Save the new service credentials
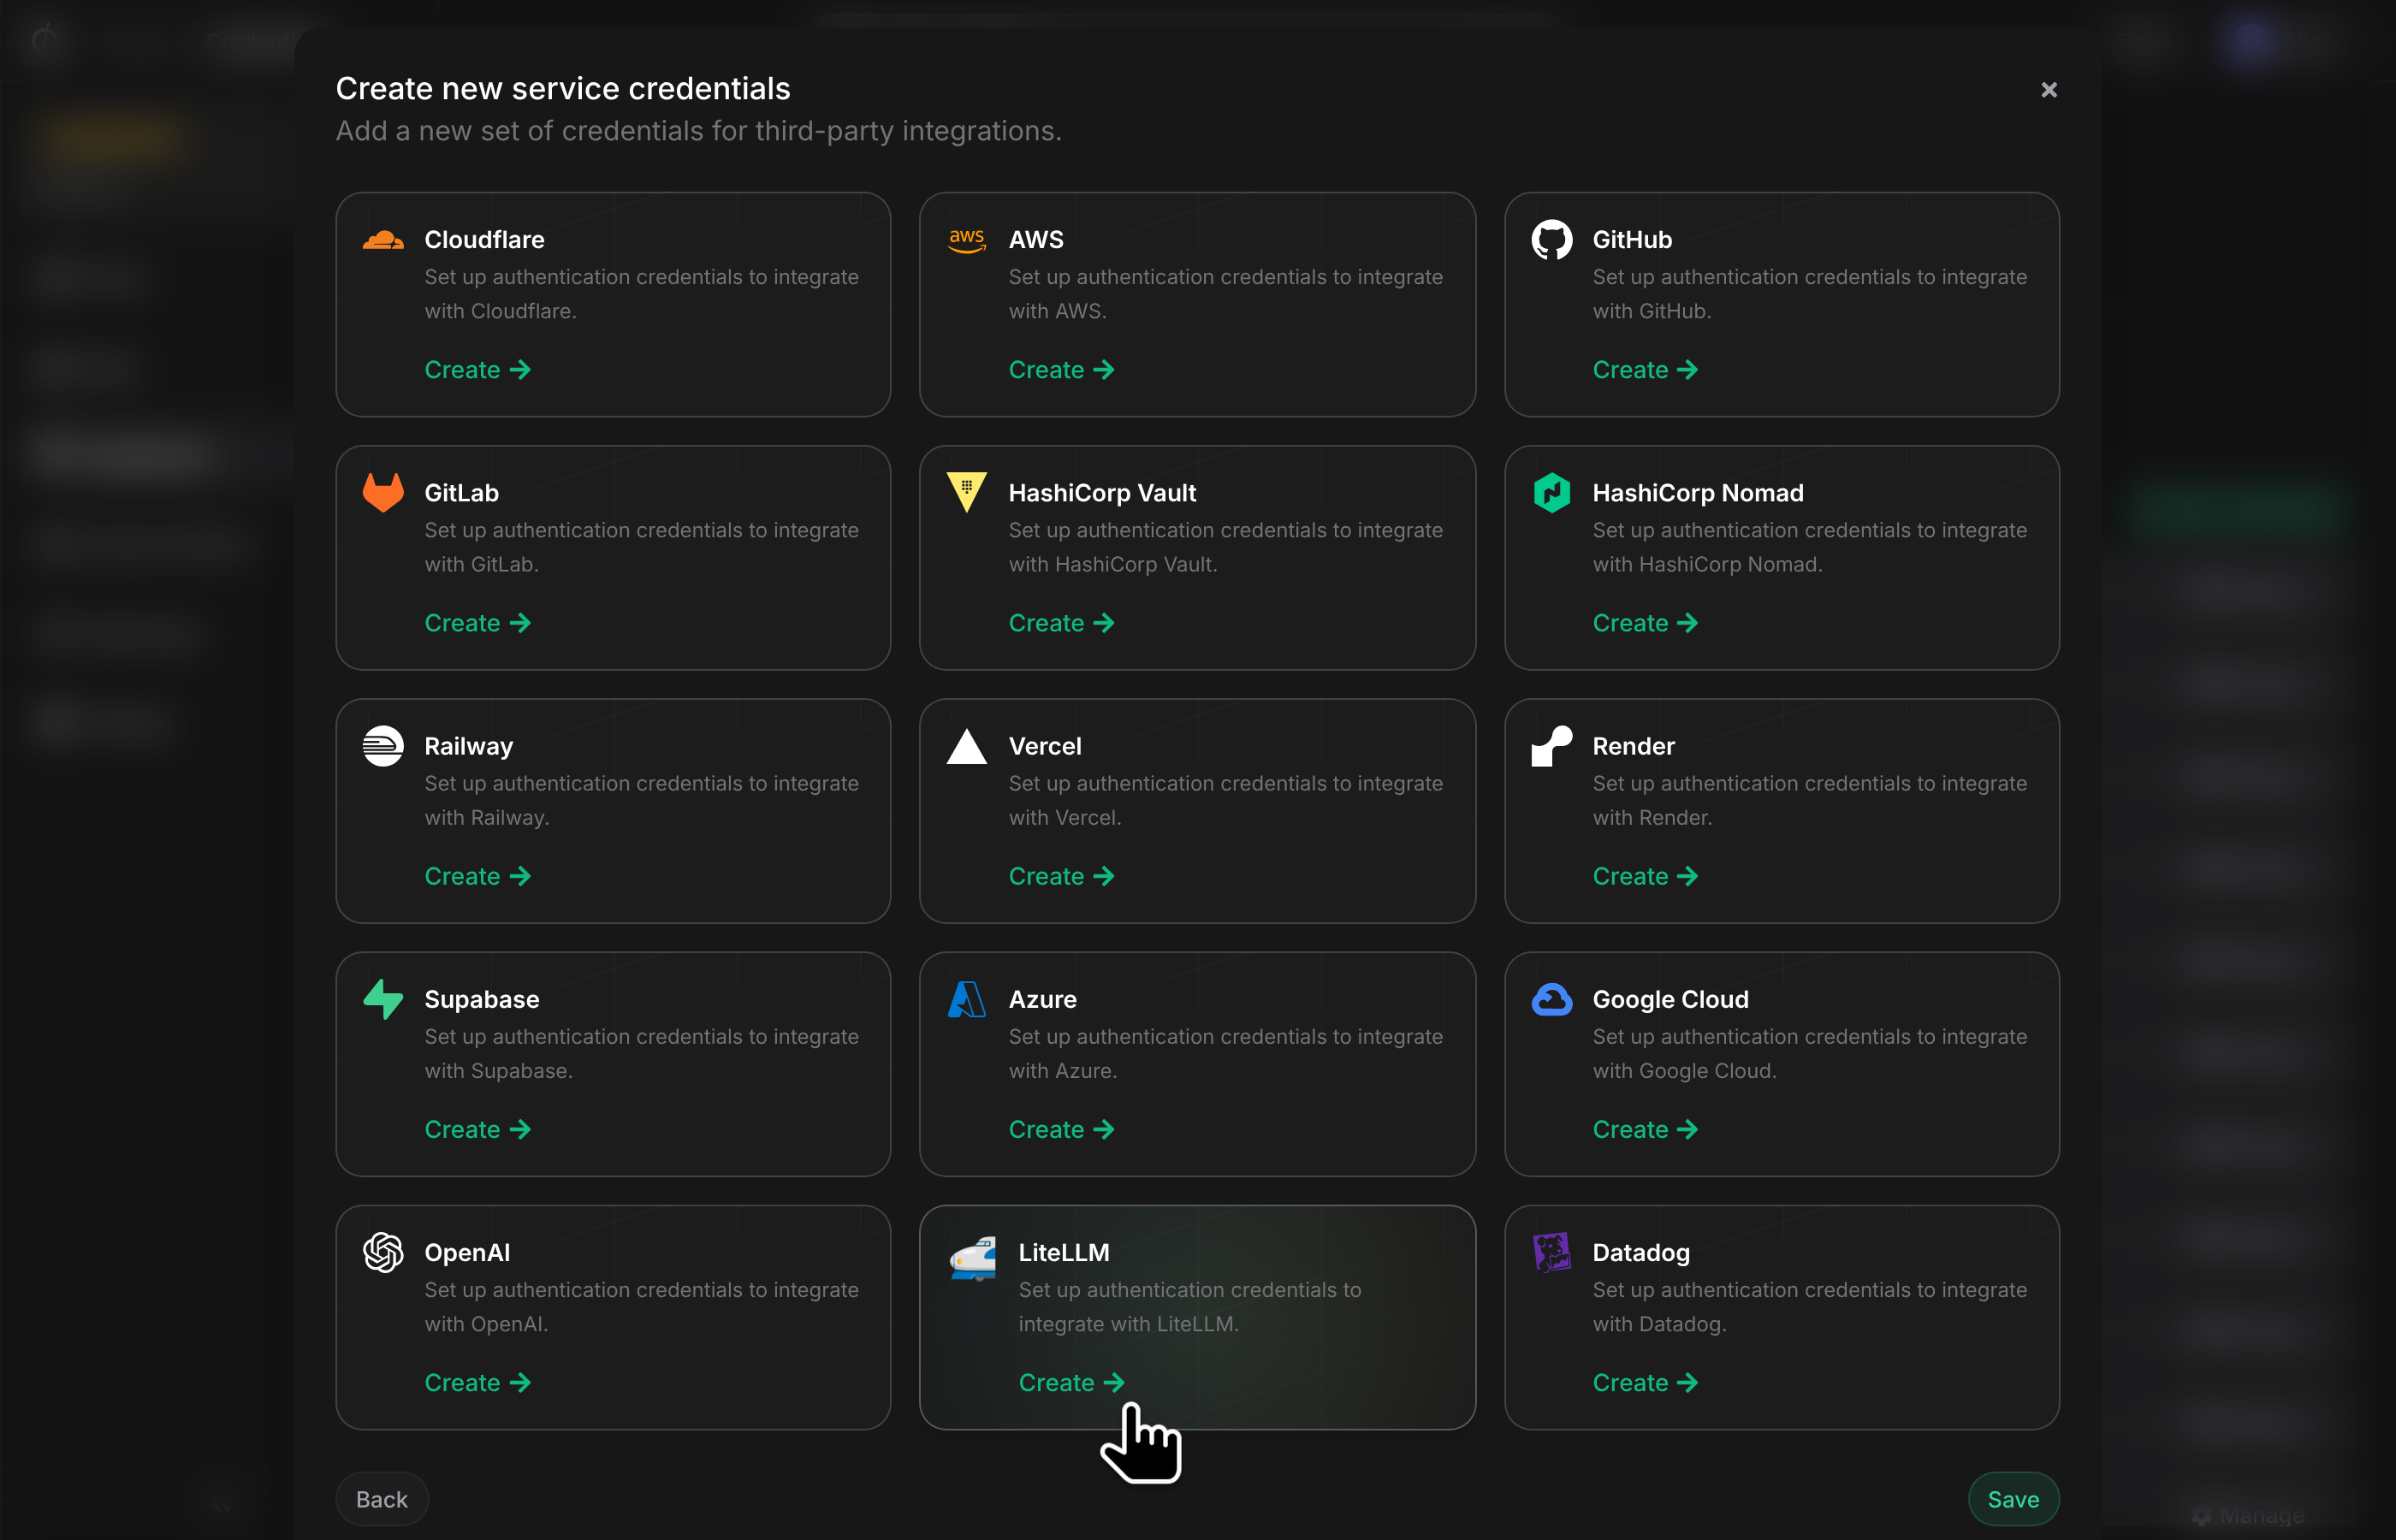 pos(2013,1499)
